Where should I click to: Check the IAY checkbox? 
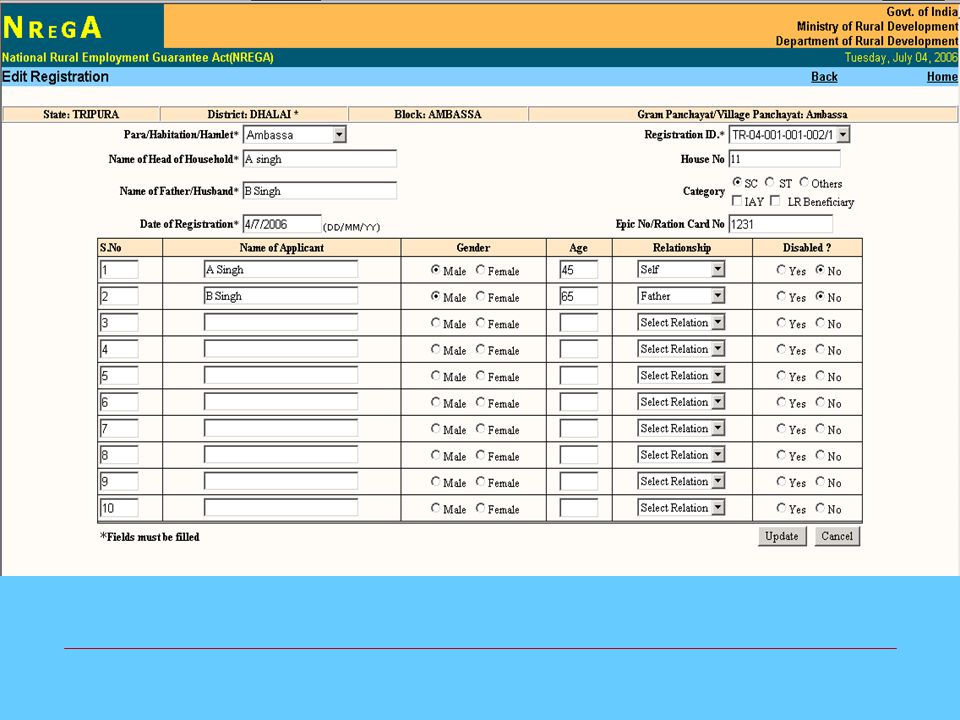[737, 201]
